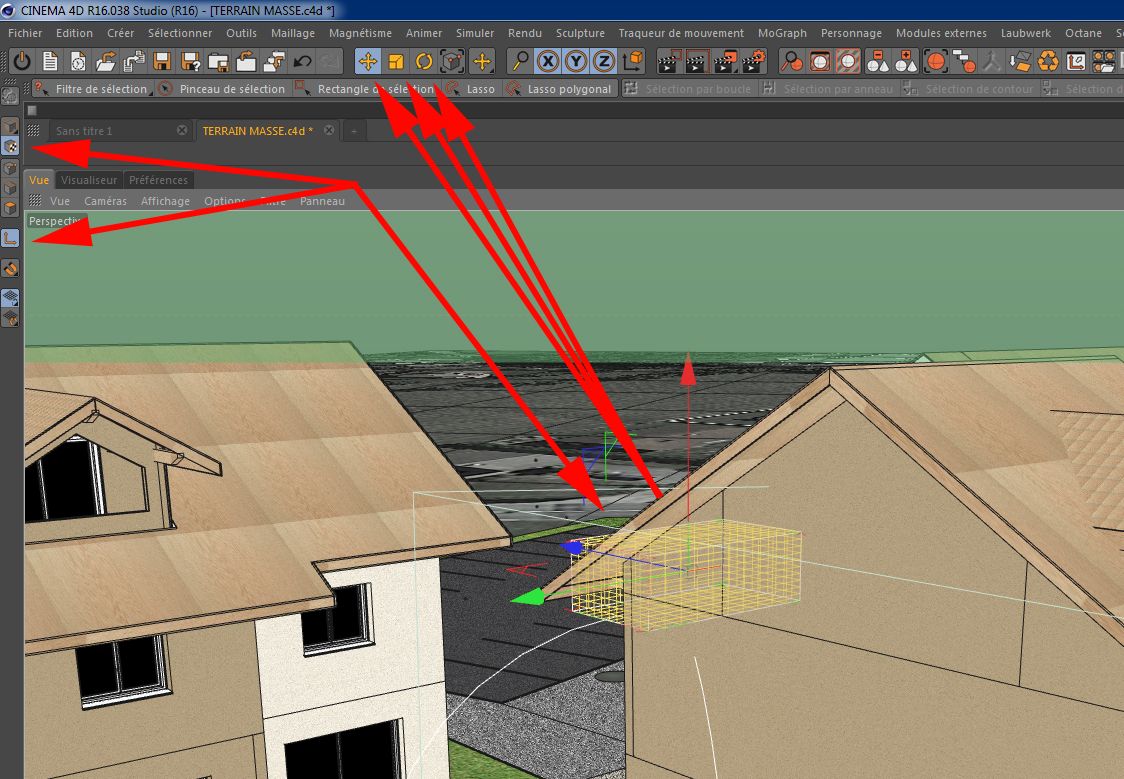Viewport: 1124px width, 779px height.
Task: Open the viewport Affichage menu
Action: pos(166,201)
